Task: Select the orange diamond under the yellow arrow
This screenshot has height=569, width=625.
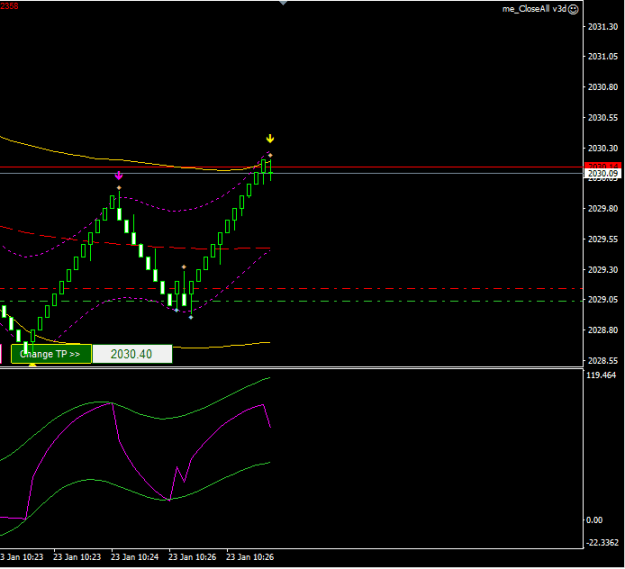Action: click(x=270, y=155)
